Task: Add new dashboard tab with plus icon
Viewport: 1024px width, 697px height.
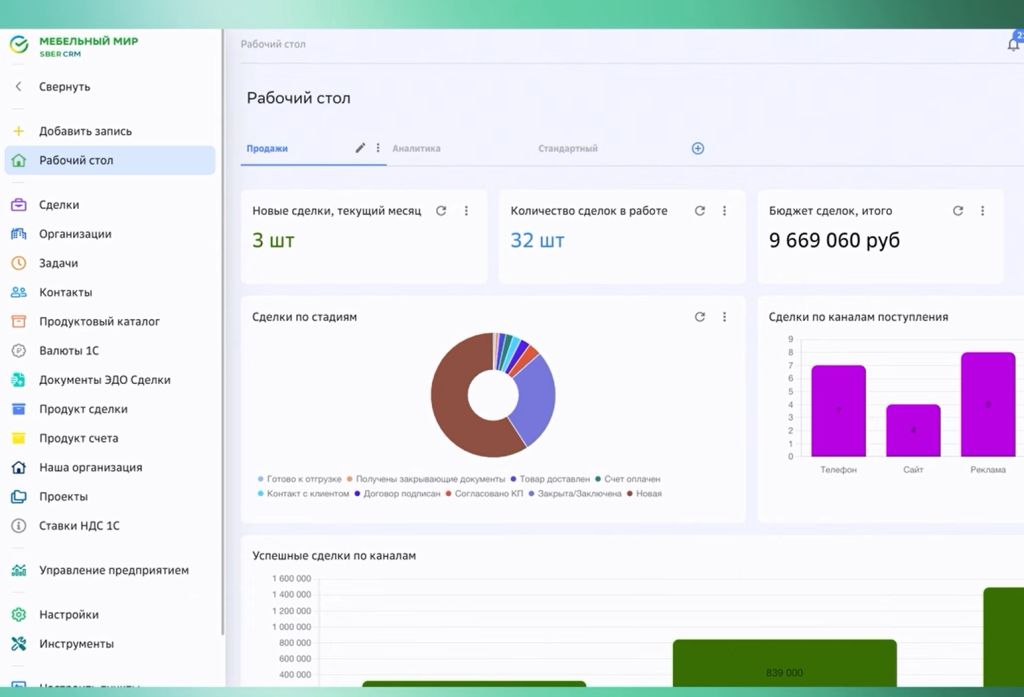Action: click(x=697, y=148)
